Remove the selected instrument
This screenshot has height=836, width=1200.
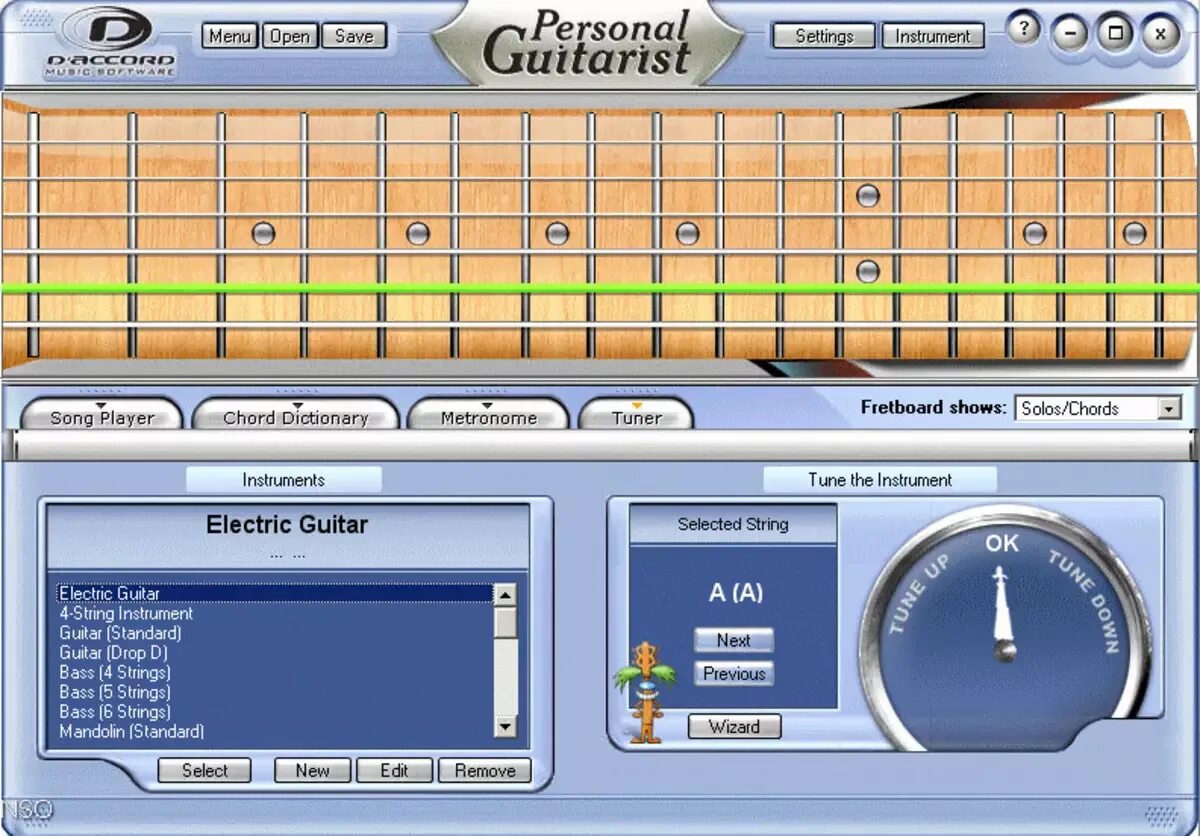pos(485,770)
